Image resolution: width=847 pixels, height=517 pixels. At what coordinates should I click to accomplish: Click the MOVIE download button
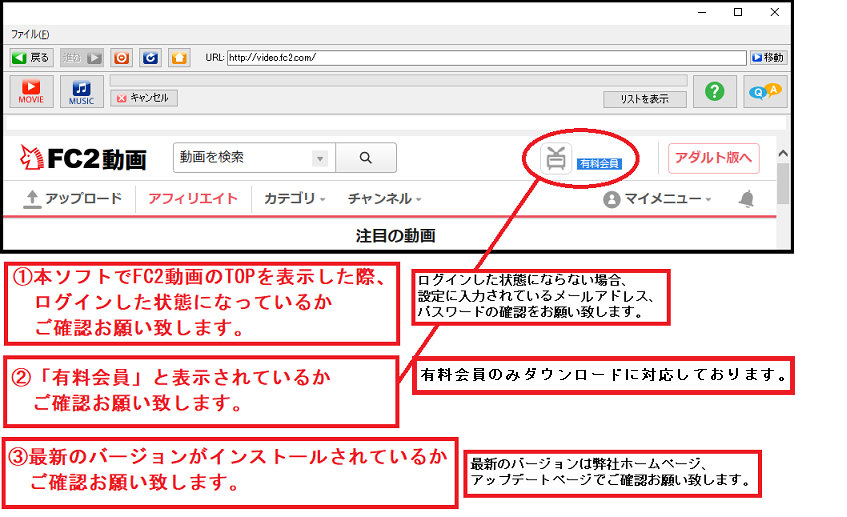point(31,91)
